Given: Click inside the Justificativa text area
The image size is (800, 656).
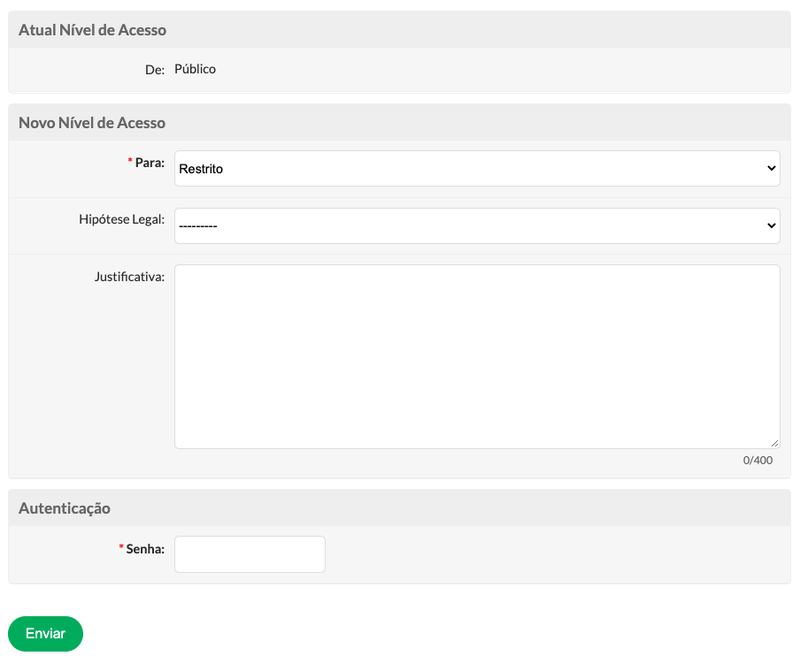Looking at the screenshot, I should 477,357.
